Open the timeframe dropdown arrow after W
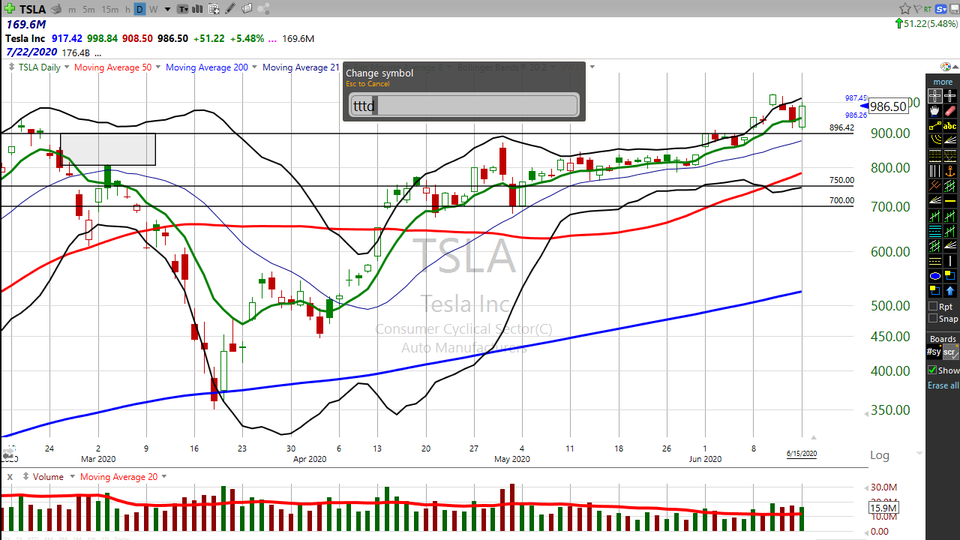The width and height of the screenshot is (960, 540). click(167, 9)
